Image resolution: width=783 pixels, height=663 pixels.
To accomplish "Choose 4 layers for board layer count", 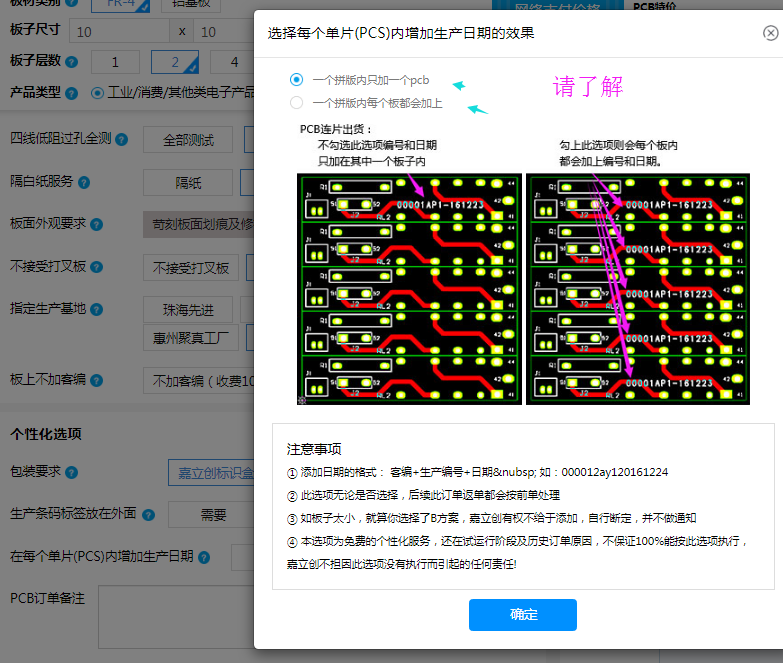I will coord(233,62).
